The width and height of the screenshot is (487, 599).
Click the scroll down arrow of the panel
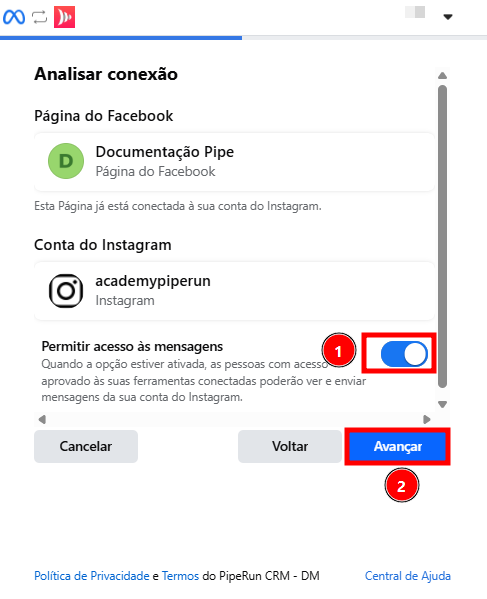(x=442, y=404)
